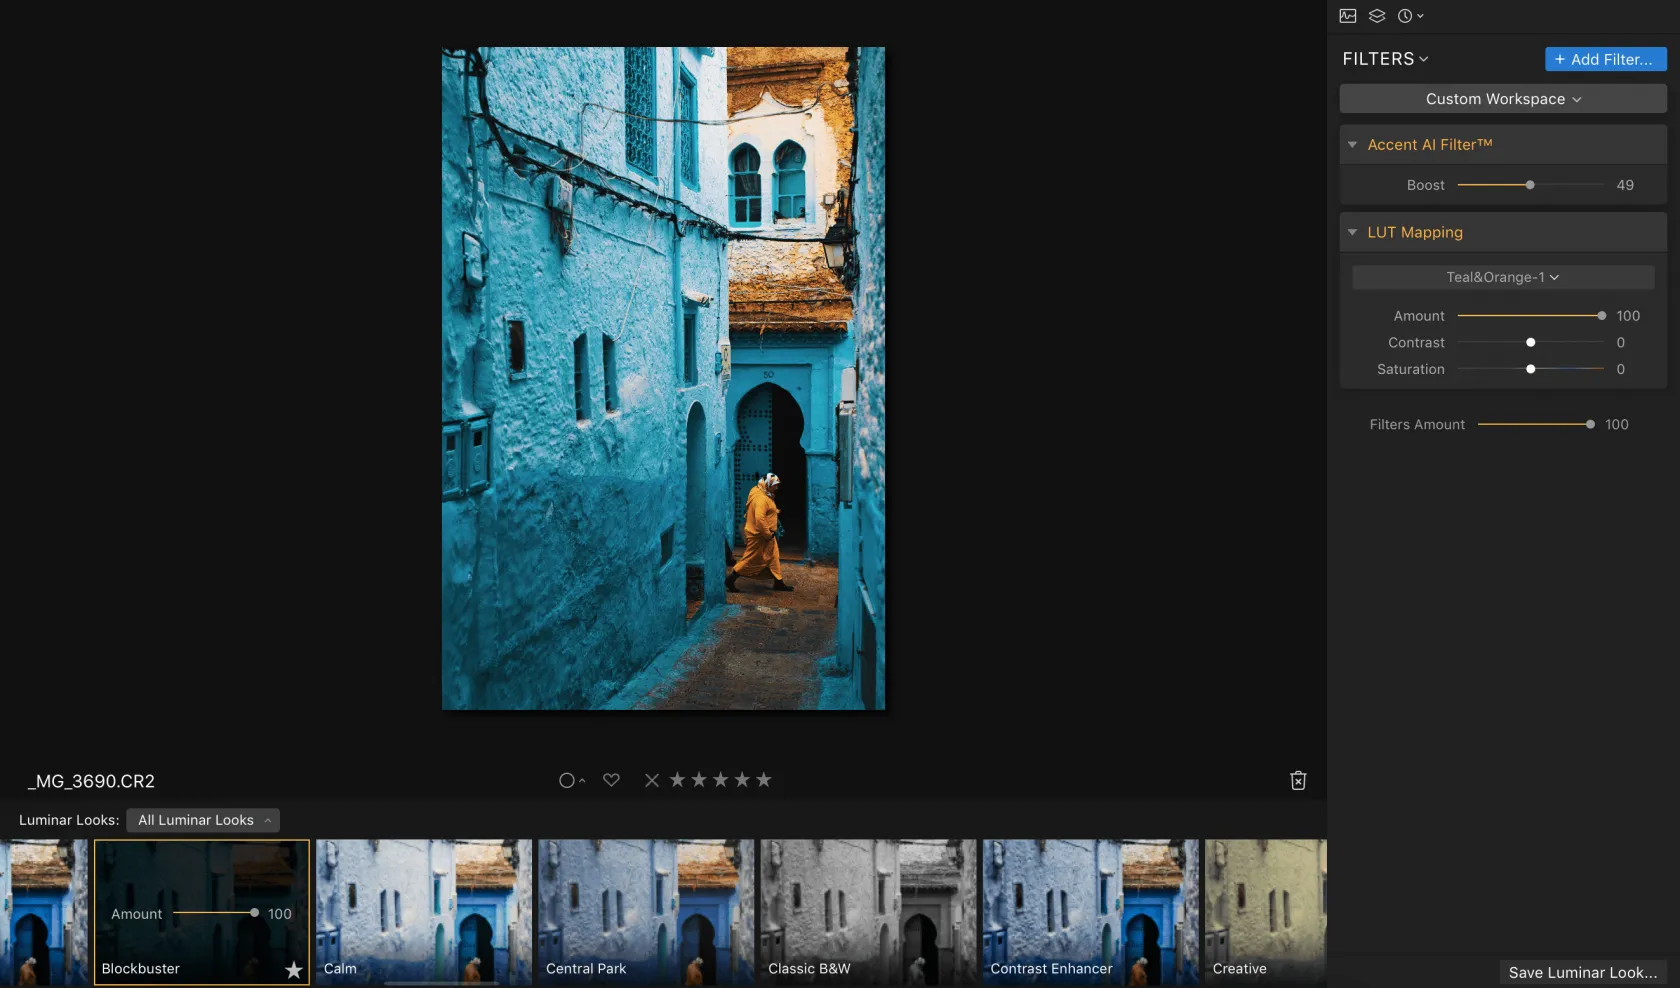This screenshot has height=988, width=1680.
Task: Open the All Luminar Looks category menu
Action: (x=203, y=820)
